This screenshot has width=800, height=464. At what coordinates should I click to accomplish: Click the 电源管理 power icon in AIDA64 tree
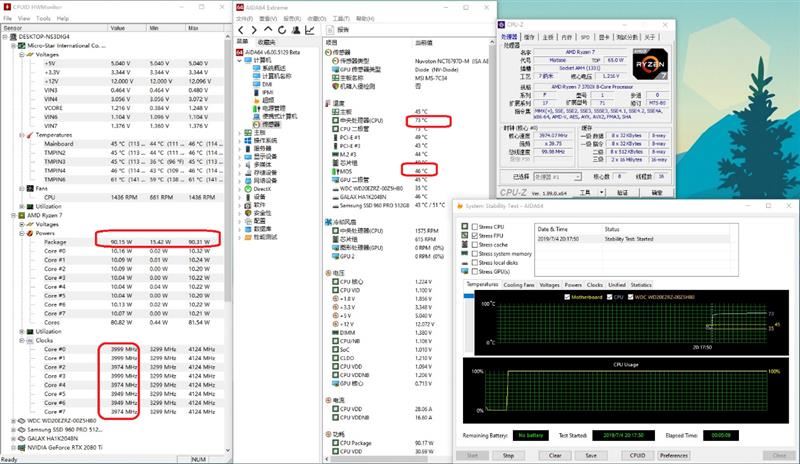pos(256,108)
